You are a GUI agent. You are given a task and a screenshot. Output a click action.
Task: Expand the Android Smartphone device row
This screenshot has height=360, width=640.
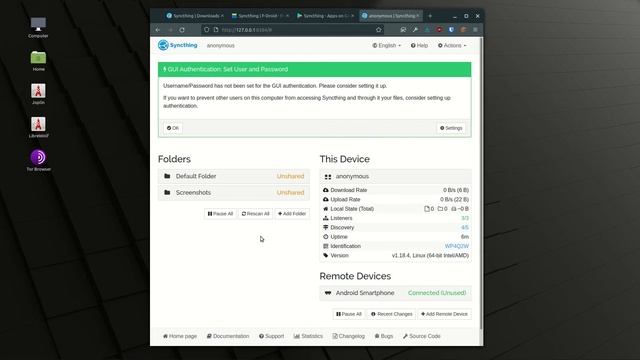[395, 293]
